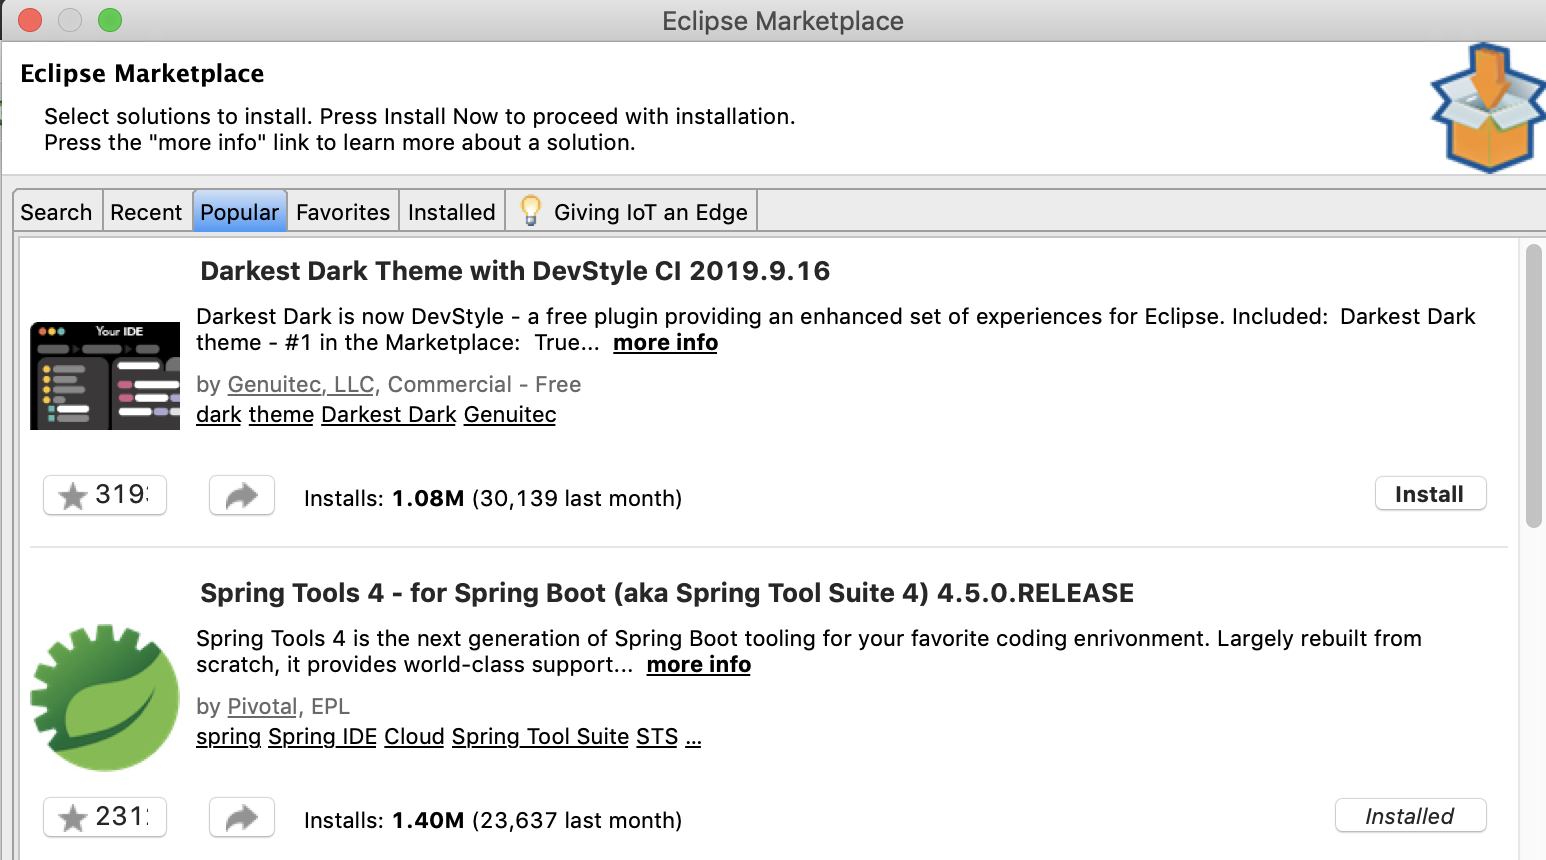Viewport: 1546px width, 860px height.
Task: Click the 'STS' tag link
Action: 657,737
